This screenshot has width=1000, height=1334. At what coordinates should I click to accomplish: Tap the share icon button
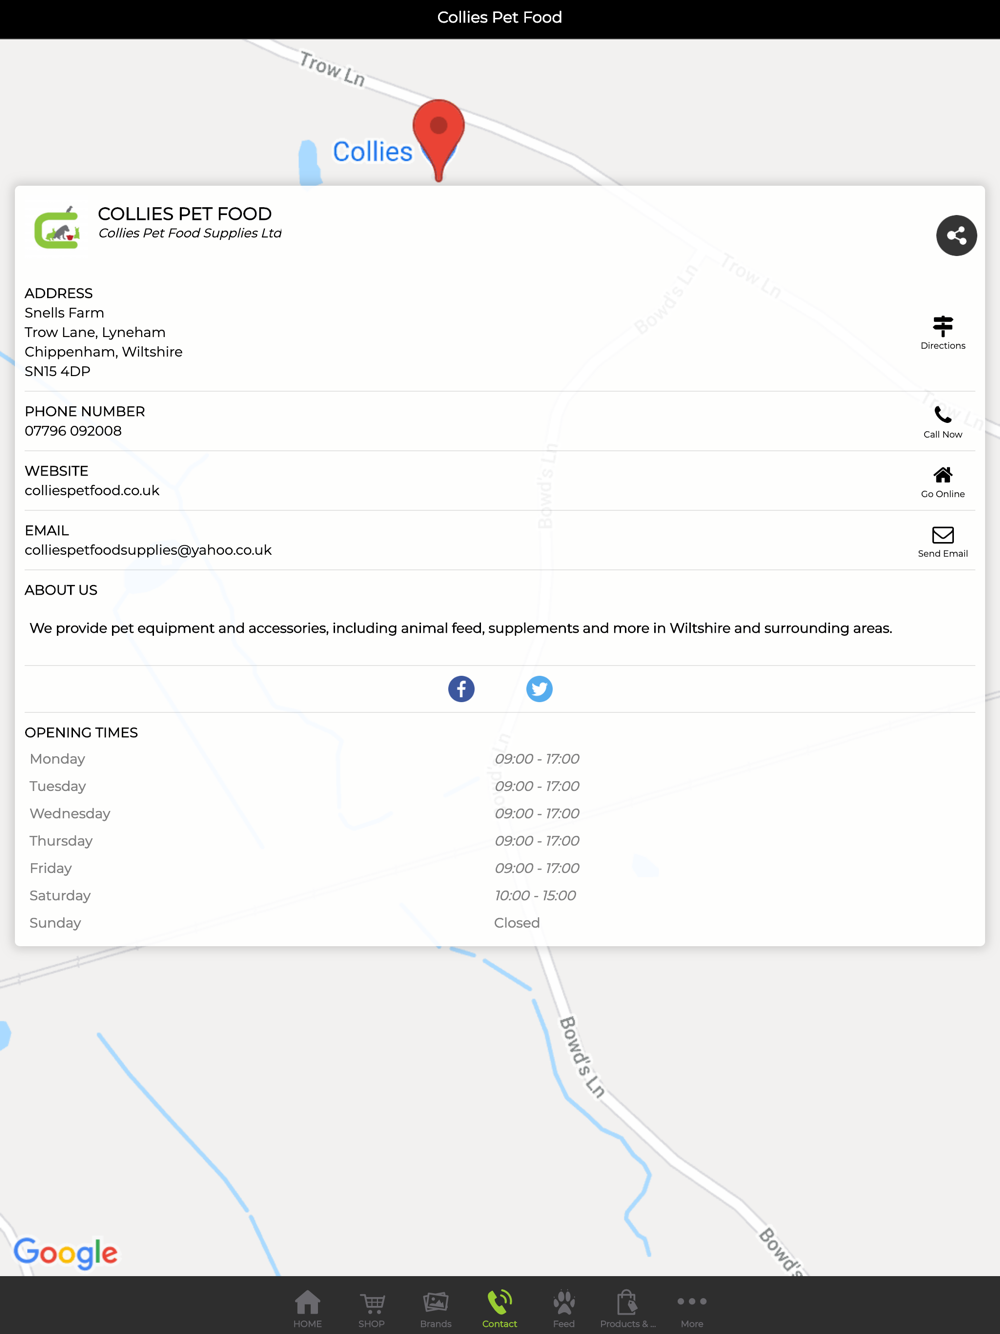(956, 236)
